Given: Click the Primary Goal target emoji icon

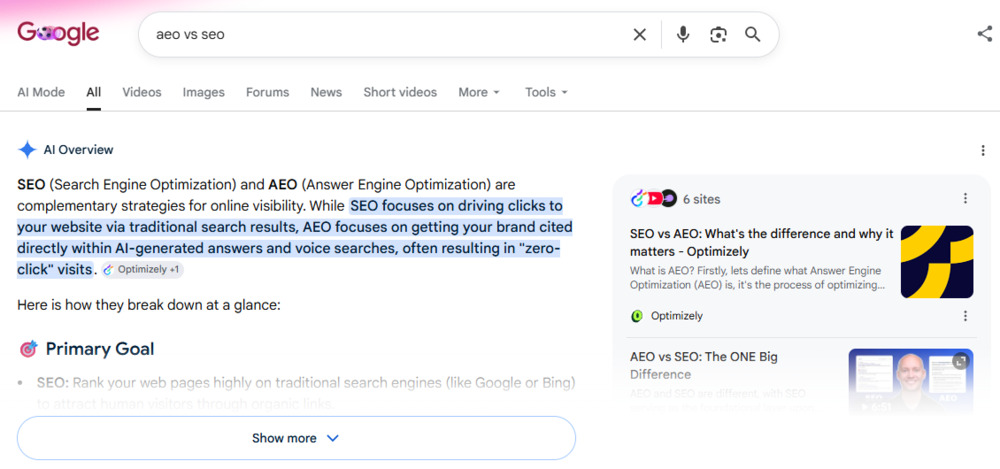Looking at the screenshot, I should 28,349.
